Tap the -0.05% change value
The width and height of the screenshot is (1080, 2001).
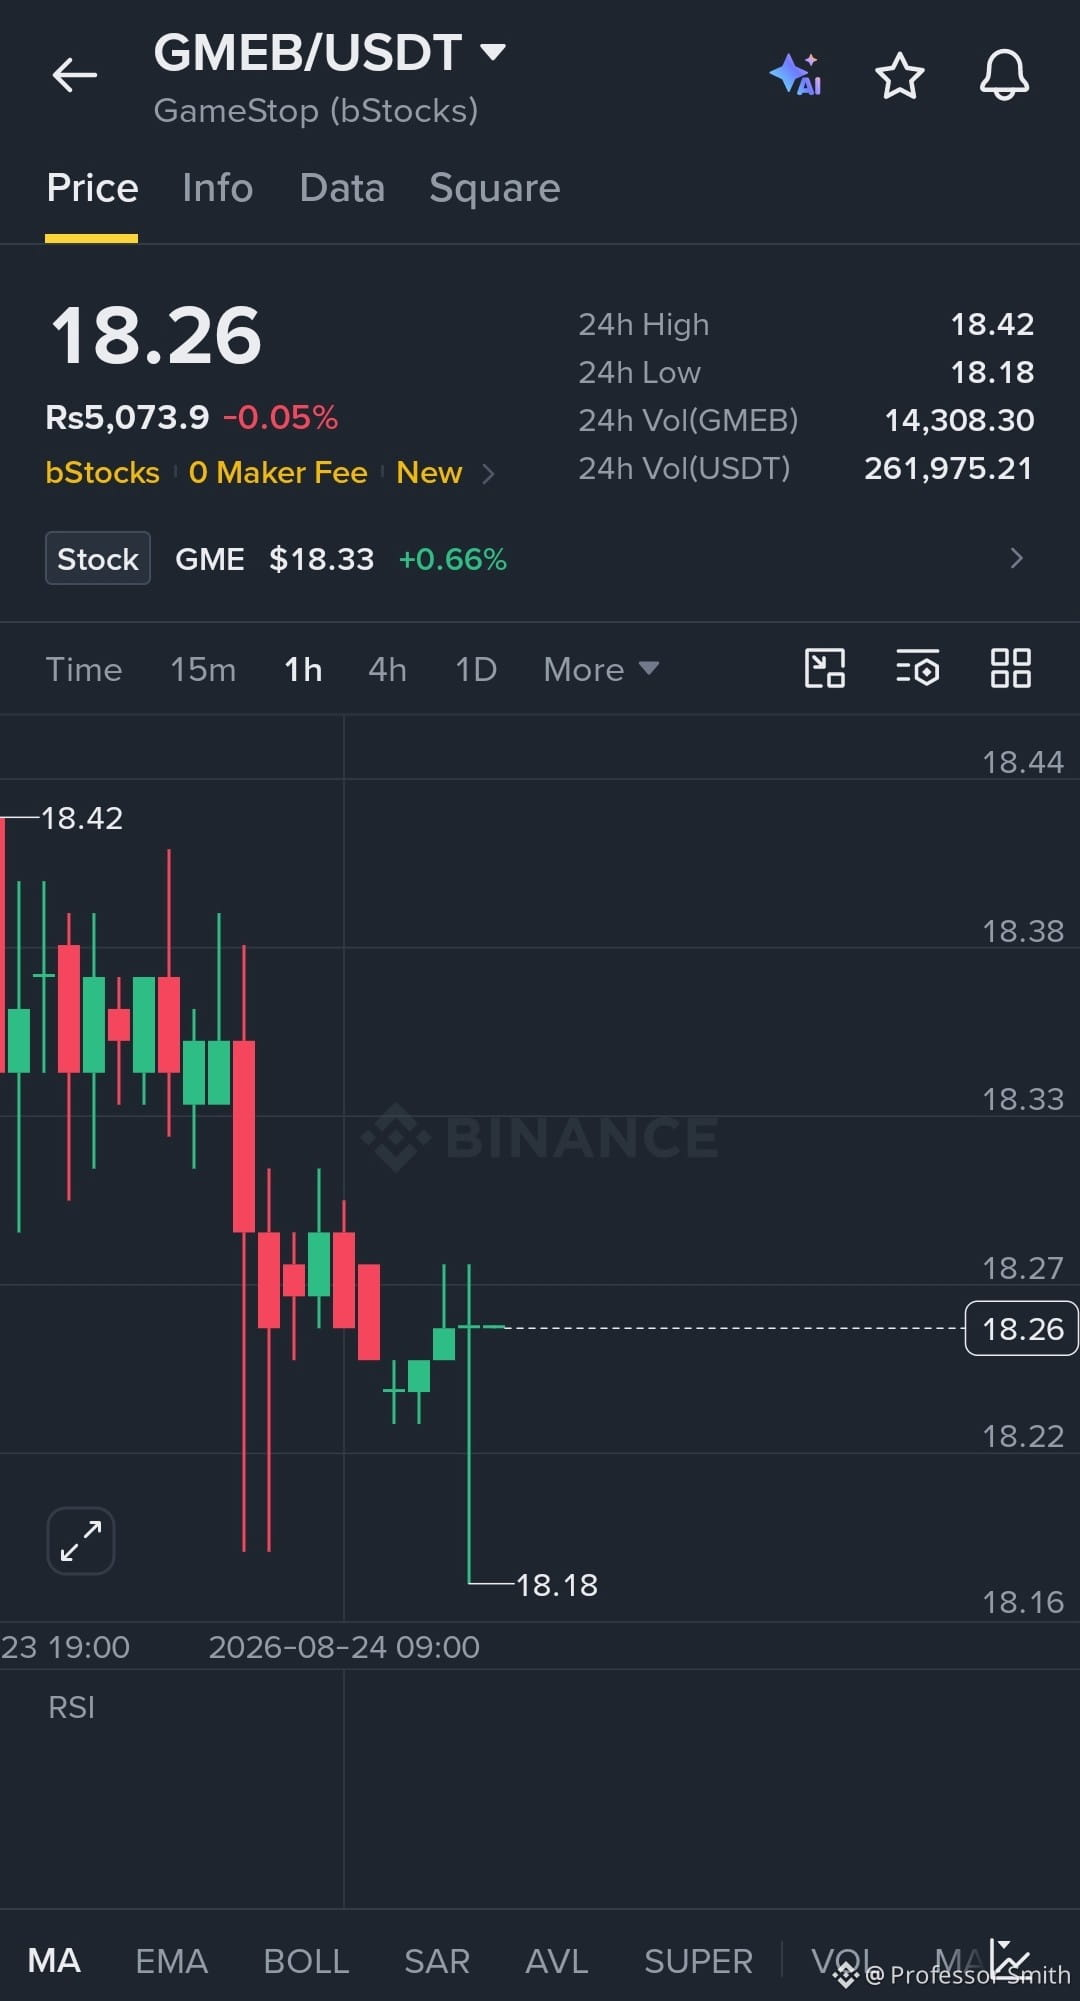click(281, 417)
